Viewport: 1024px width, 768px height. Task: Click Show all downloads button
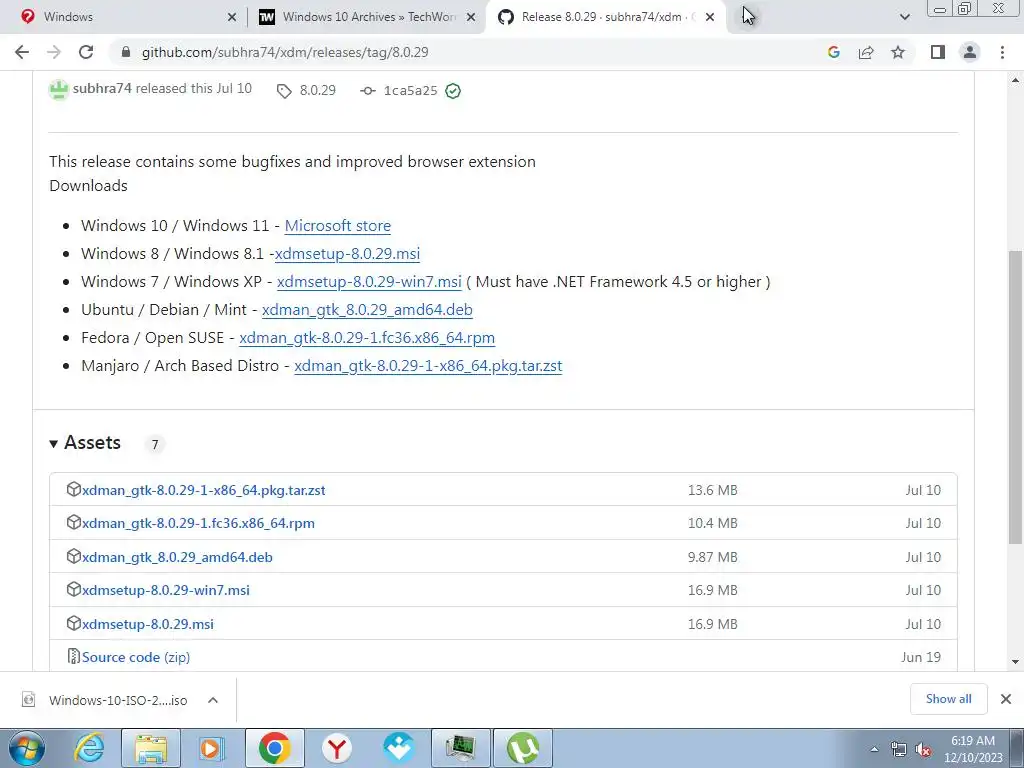tap(948, 699)
